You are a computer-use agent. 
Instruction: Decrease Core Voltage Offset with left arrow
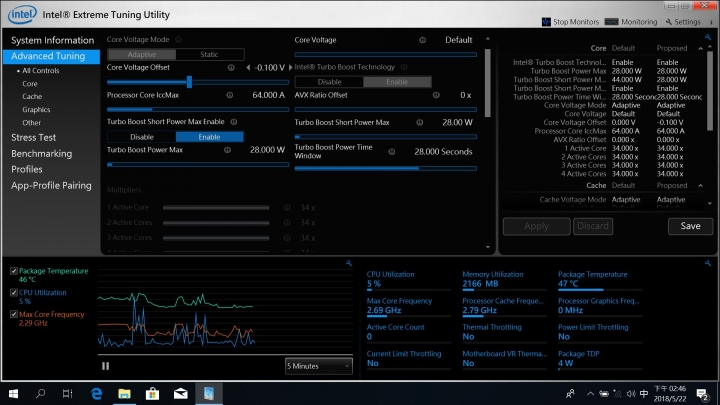coord(248,68)
